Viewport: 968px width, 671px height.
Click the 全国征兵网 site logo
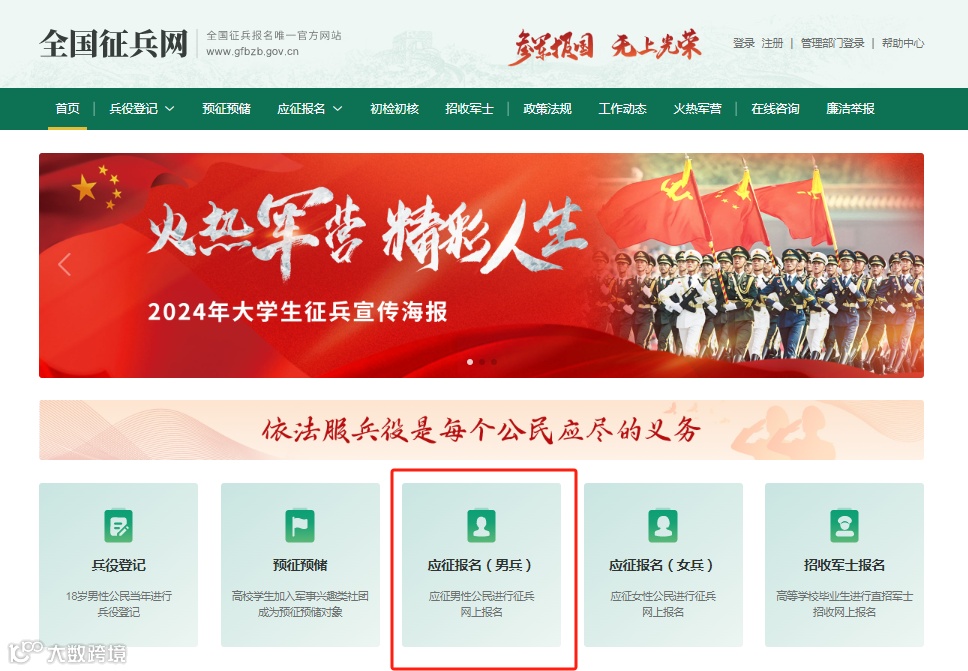point(114,44)
